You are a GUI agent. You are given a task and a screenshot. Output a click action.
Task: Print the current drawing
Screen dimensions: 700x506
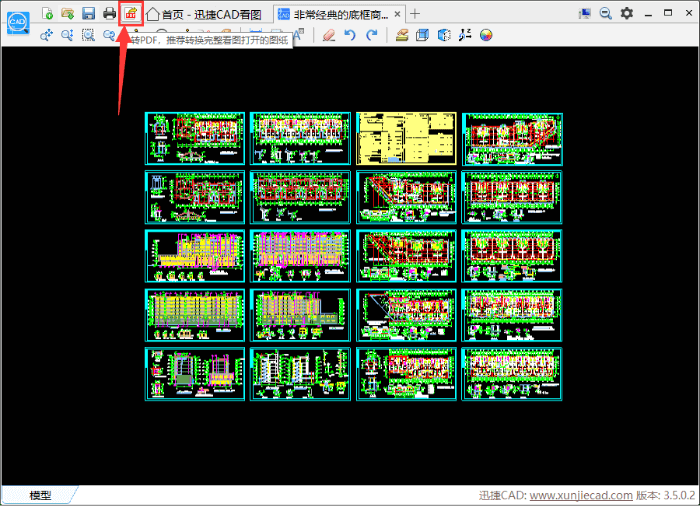coord(109,13)
